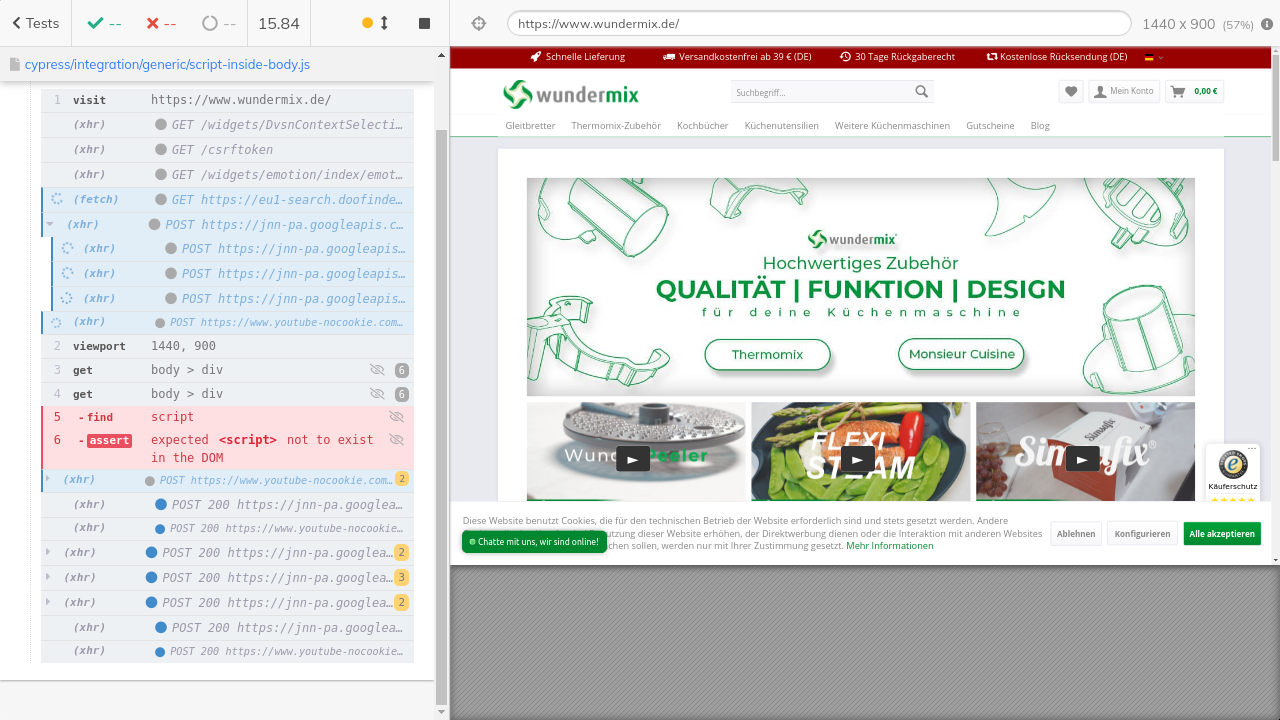Click the stop test run square icon

(x=424, y=23)
